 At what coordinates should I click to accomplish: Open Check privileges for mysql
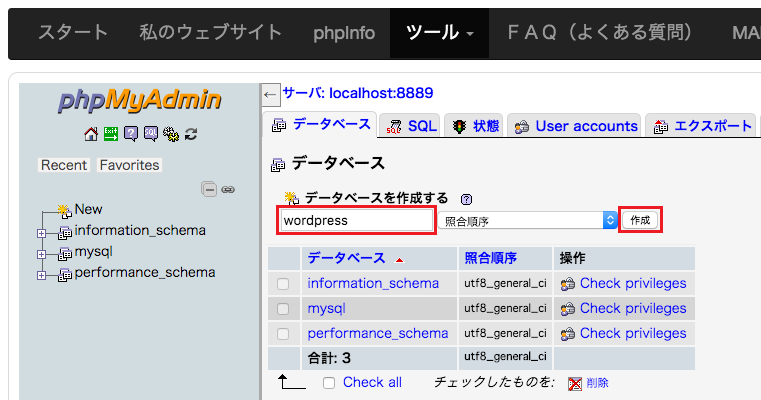tap(633, 308)
